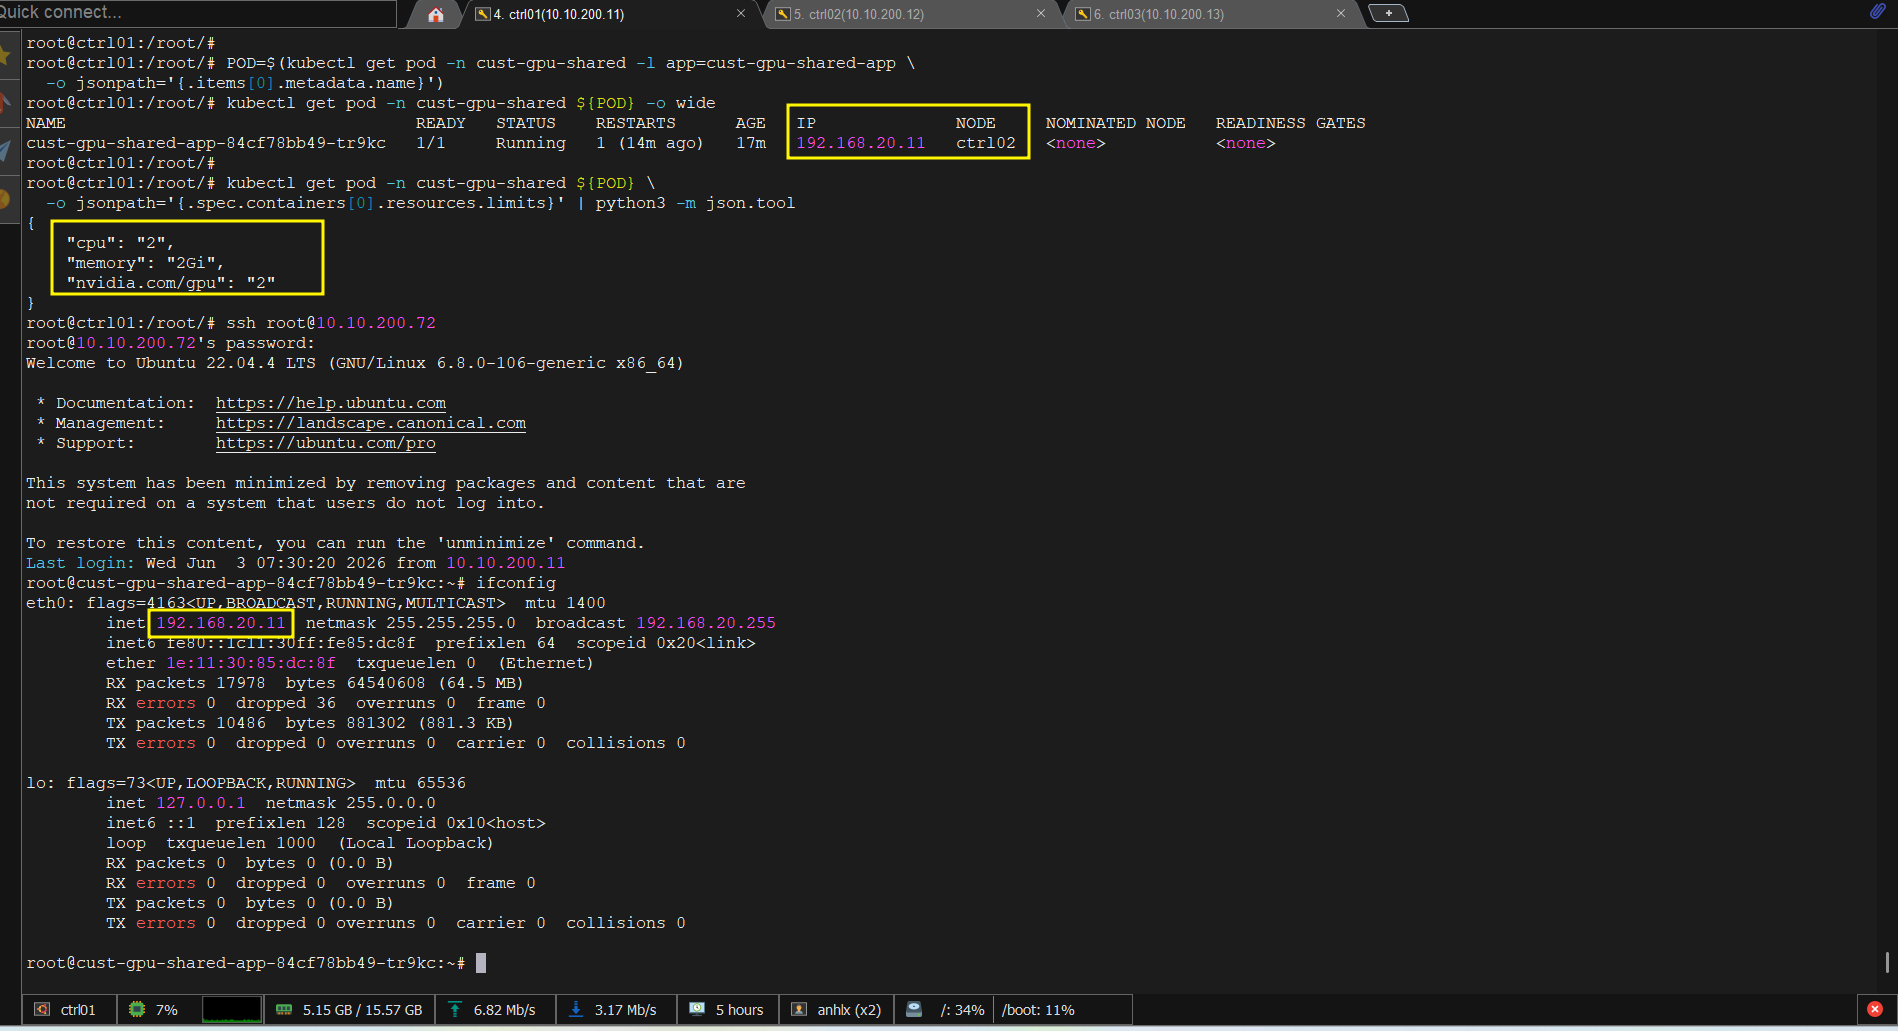Open the Sftp globe sidebar tab
The height and width of the screenshot is (1031, 1898).
[7, 198]
